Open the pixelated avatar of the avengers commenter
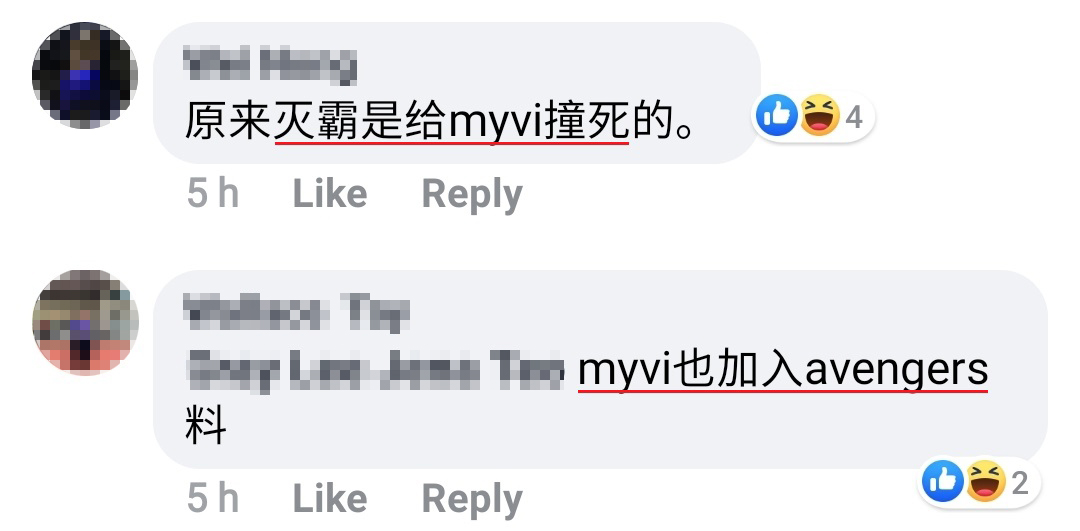 (85, 322)
